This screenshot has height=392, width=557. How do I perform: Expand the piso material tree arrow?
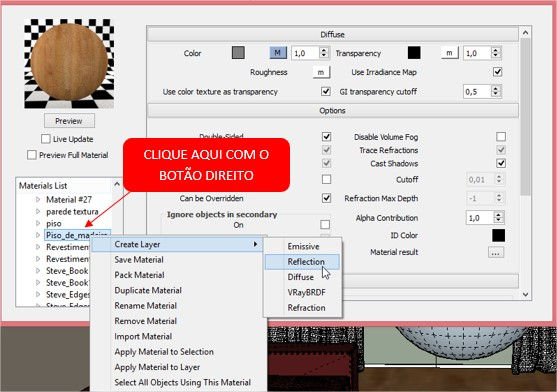click(x=38, y=223)
